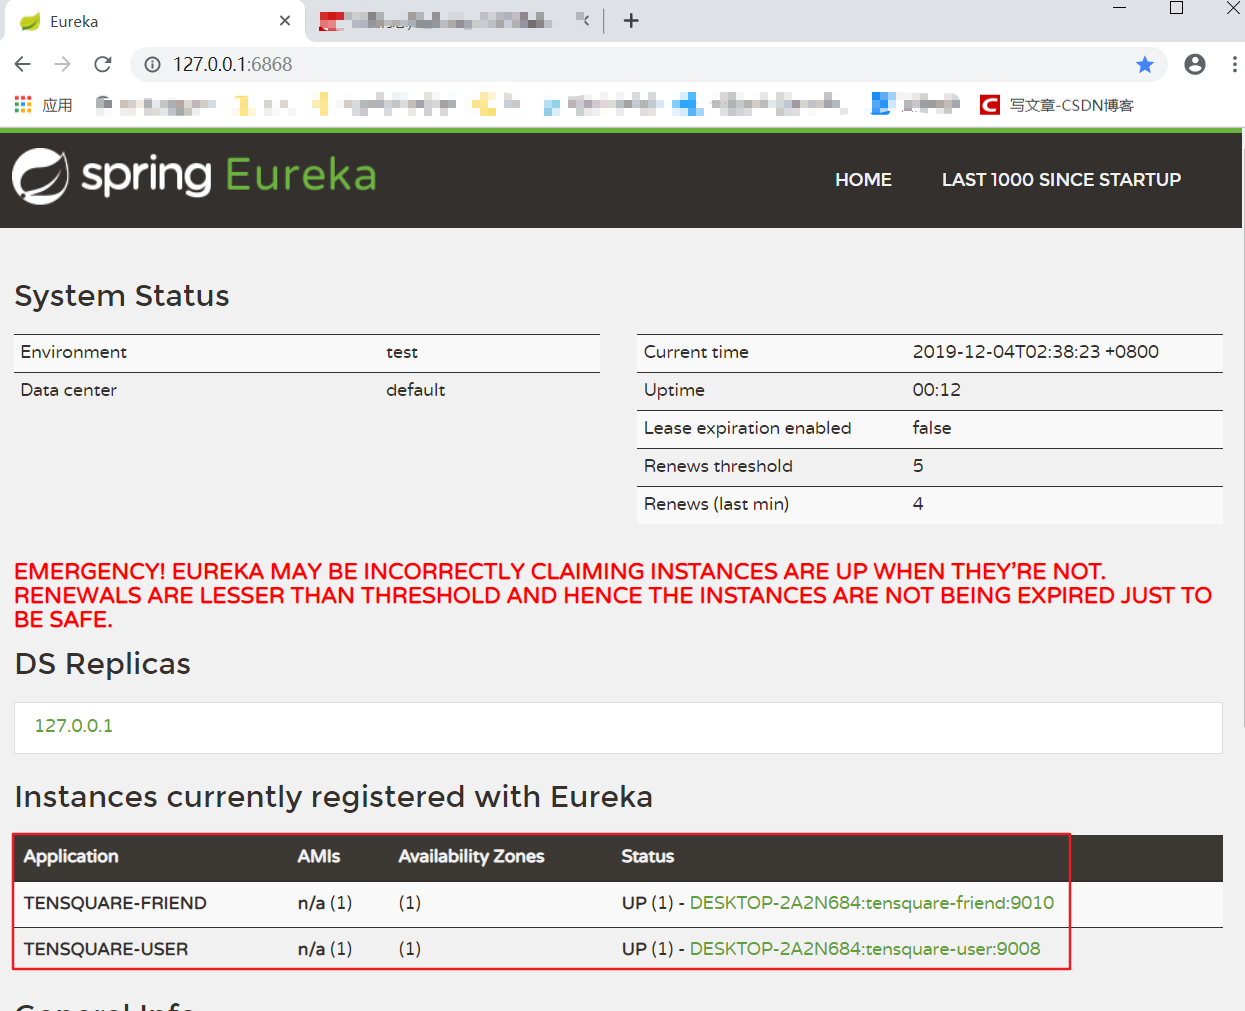Open the Chrome three-dot menu
Image resolution: width=1245 pixels, height=1011 pixels.
[x=1234, y=64]
